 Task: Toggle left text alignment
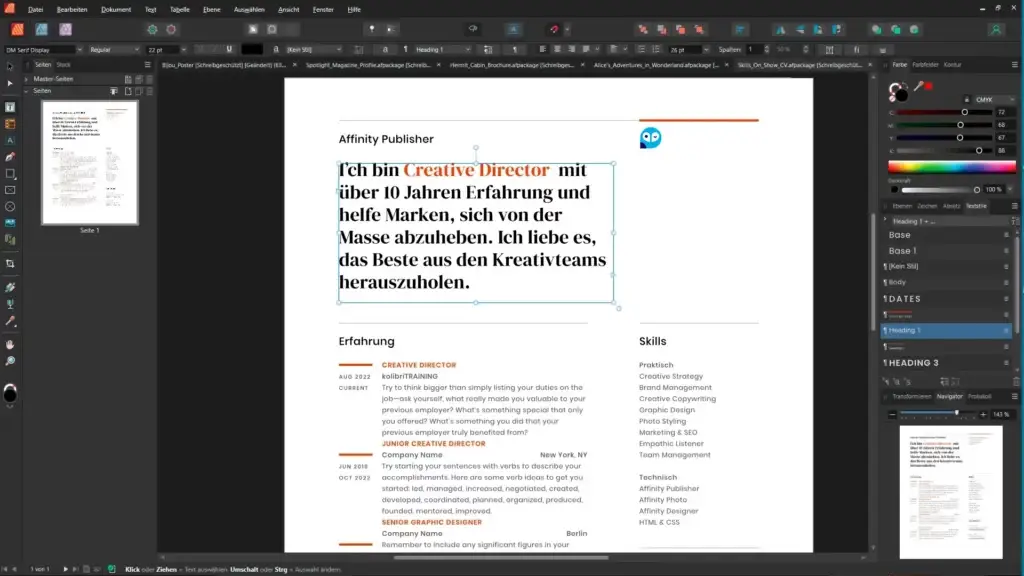[542, 50]
